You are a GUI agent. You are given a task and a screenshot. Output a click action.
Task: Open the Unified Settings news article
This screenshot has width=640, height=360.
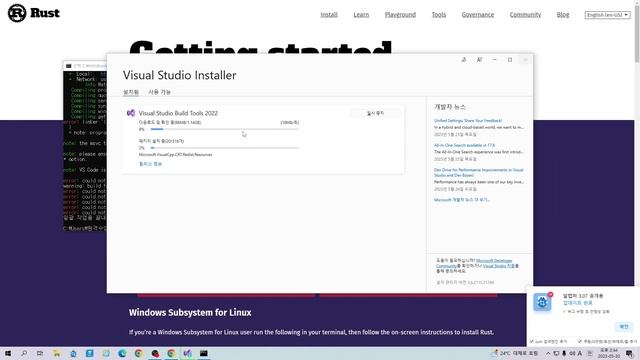468,121
